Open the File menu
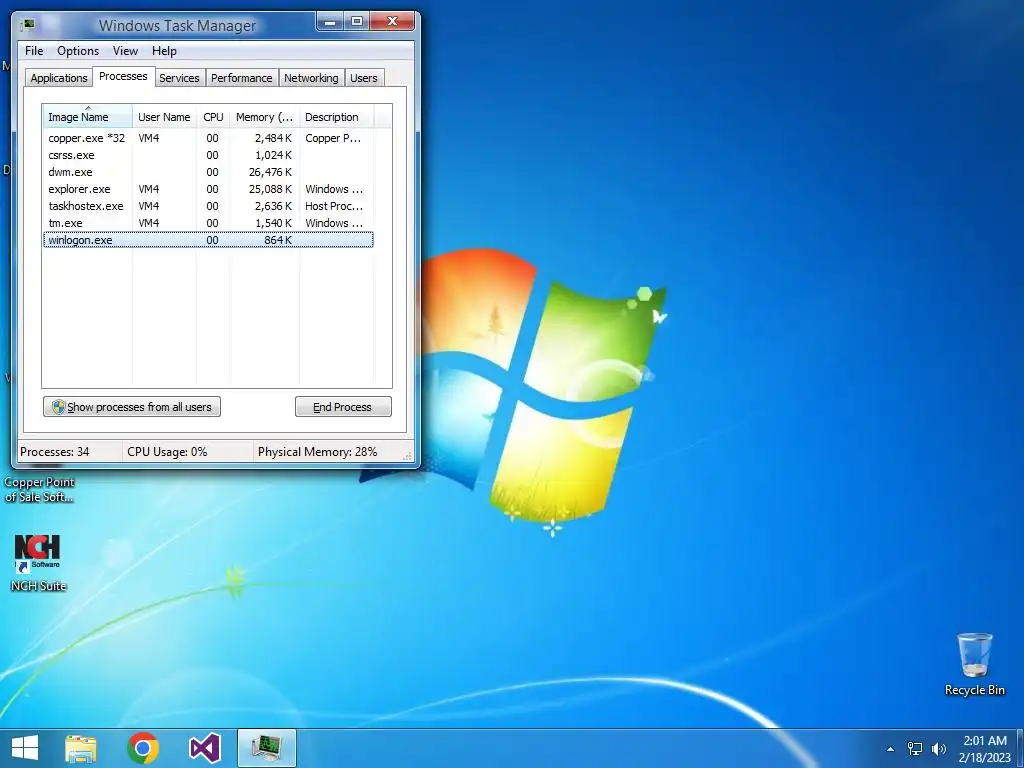This screenshot has width=1024, height=768. pos(34,51)
